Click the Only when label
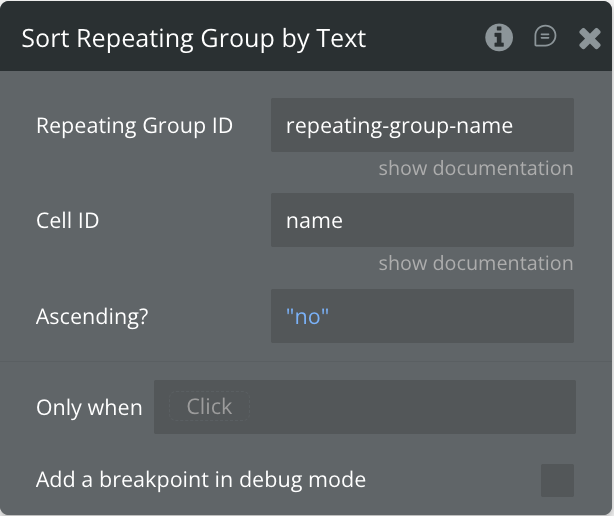 coord(89,408)
